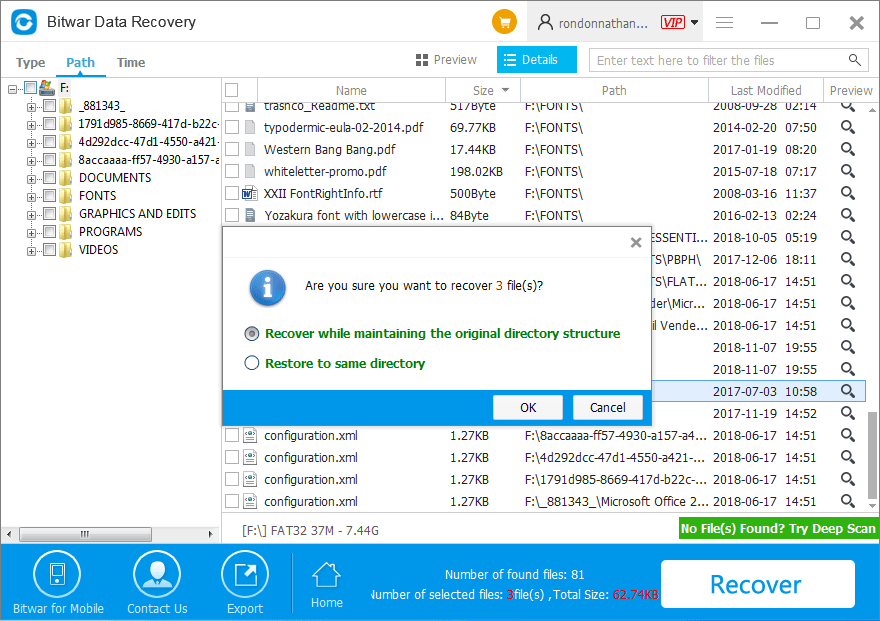Select Recover while maintaining original directory structure

(x=251, y=334)
